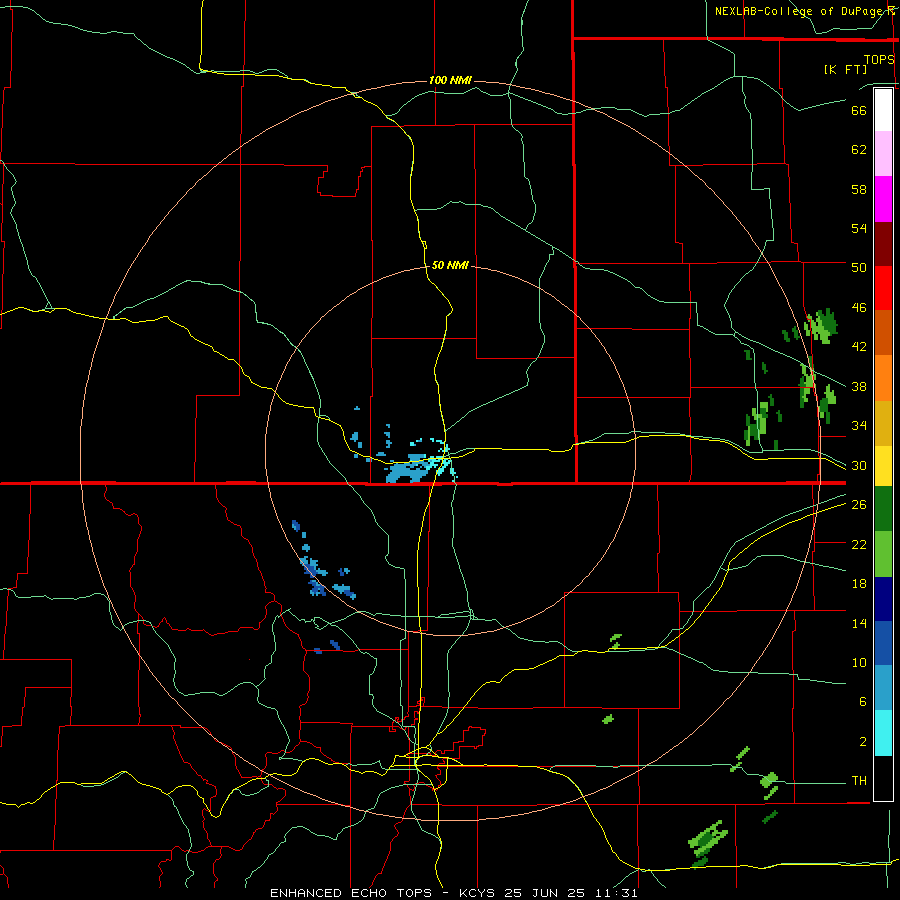Click the '11:31' time in caption

(616, 893)
